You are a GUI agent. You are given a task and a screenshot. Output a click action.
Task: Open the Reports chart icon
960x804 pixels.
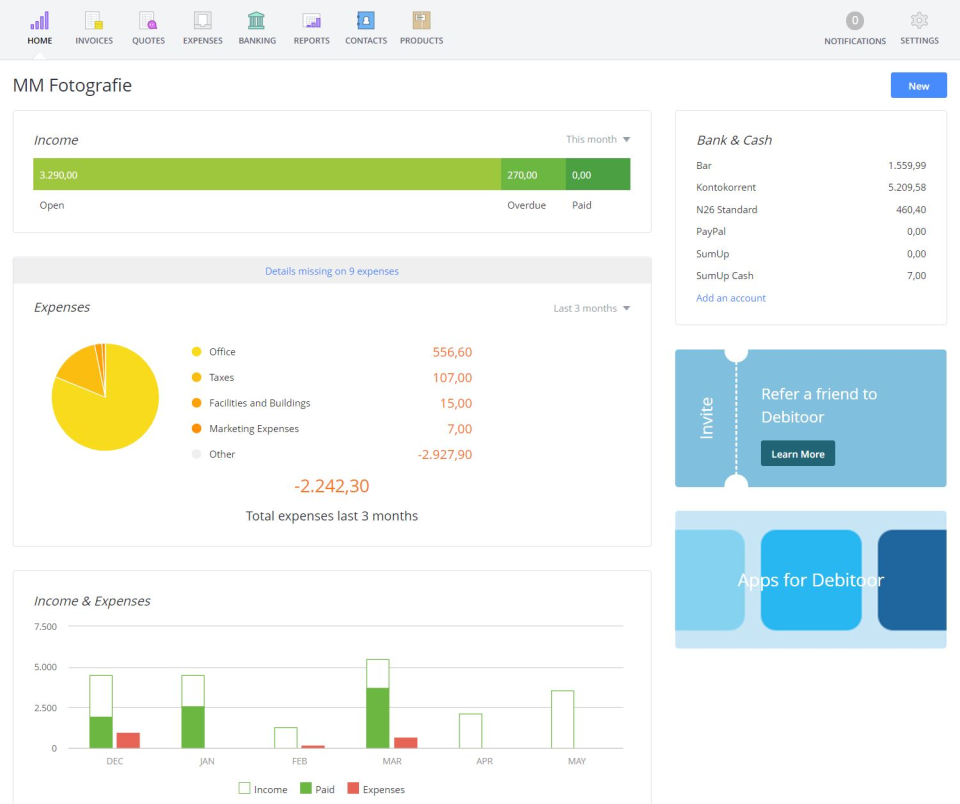point(312,21)
